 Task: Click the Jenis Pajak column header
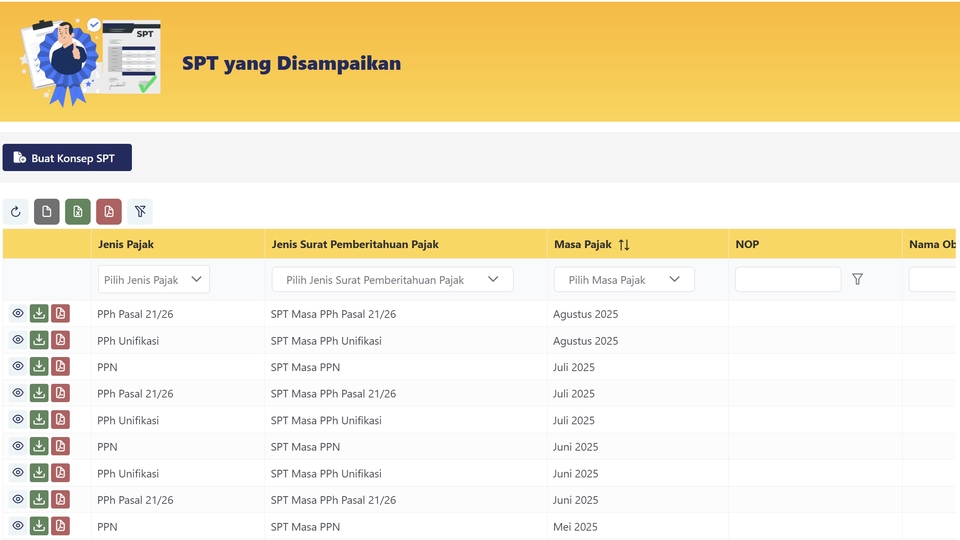click(126, 245)
